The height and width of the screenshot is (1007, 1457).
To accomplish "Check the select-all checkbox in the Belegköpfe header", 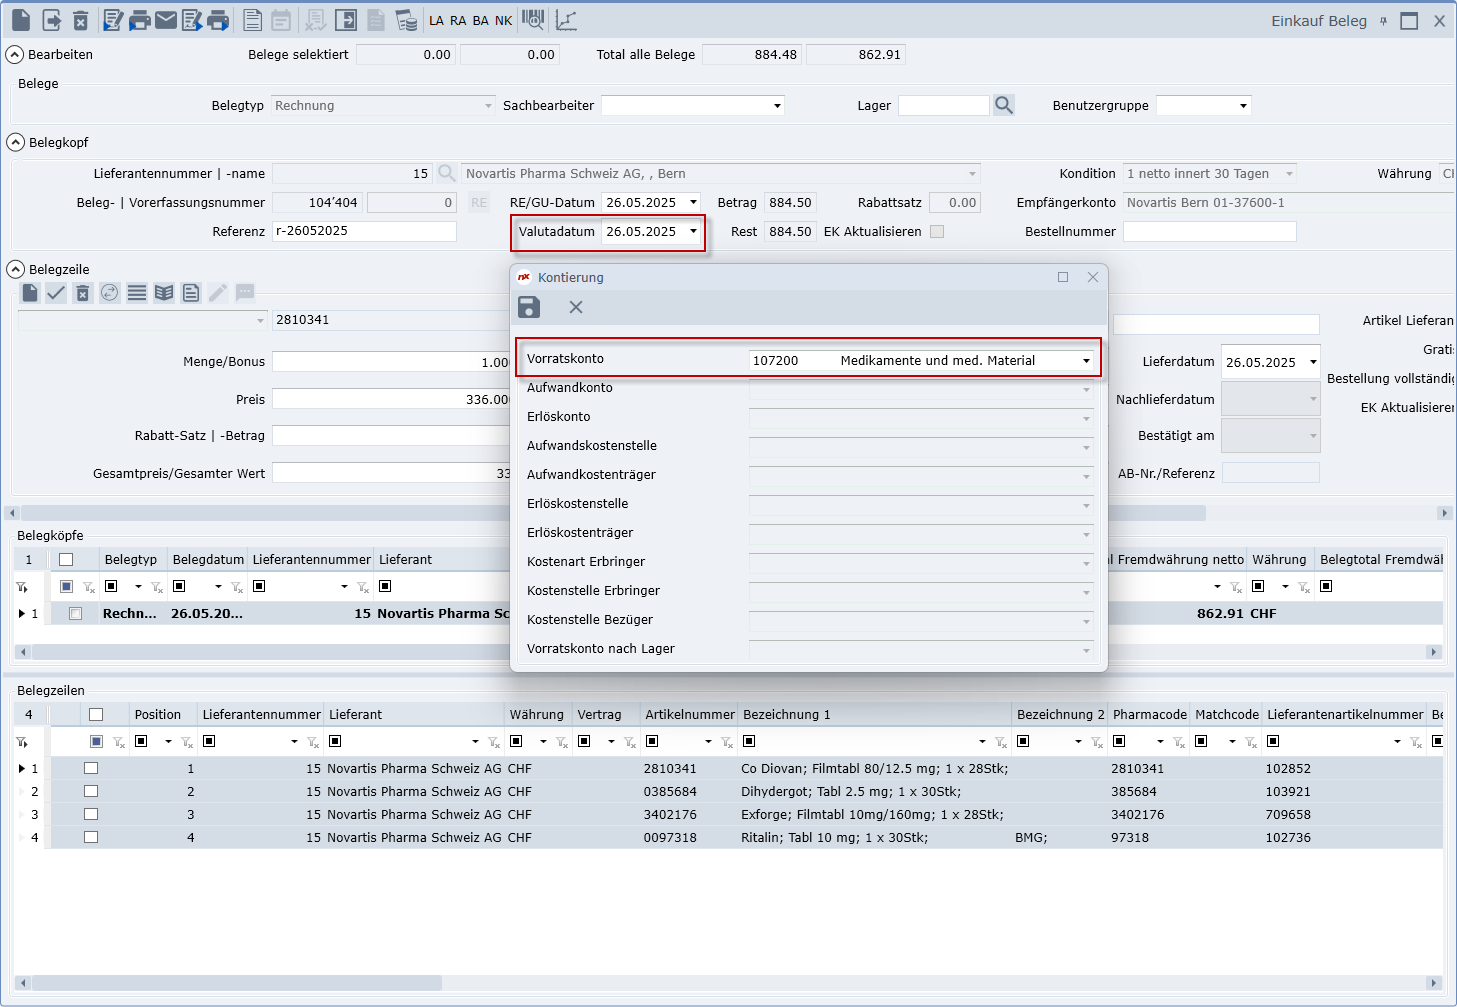I will coord(66,560).
